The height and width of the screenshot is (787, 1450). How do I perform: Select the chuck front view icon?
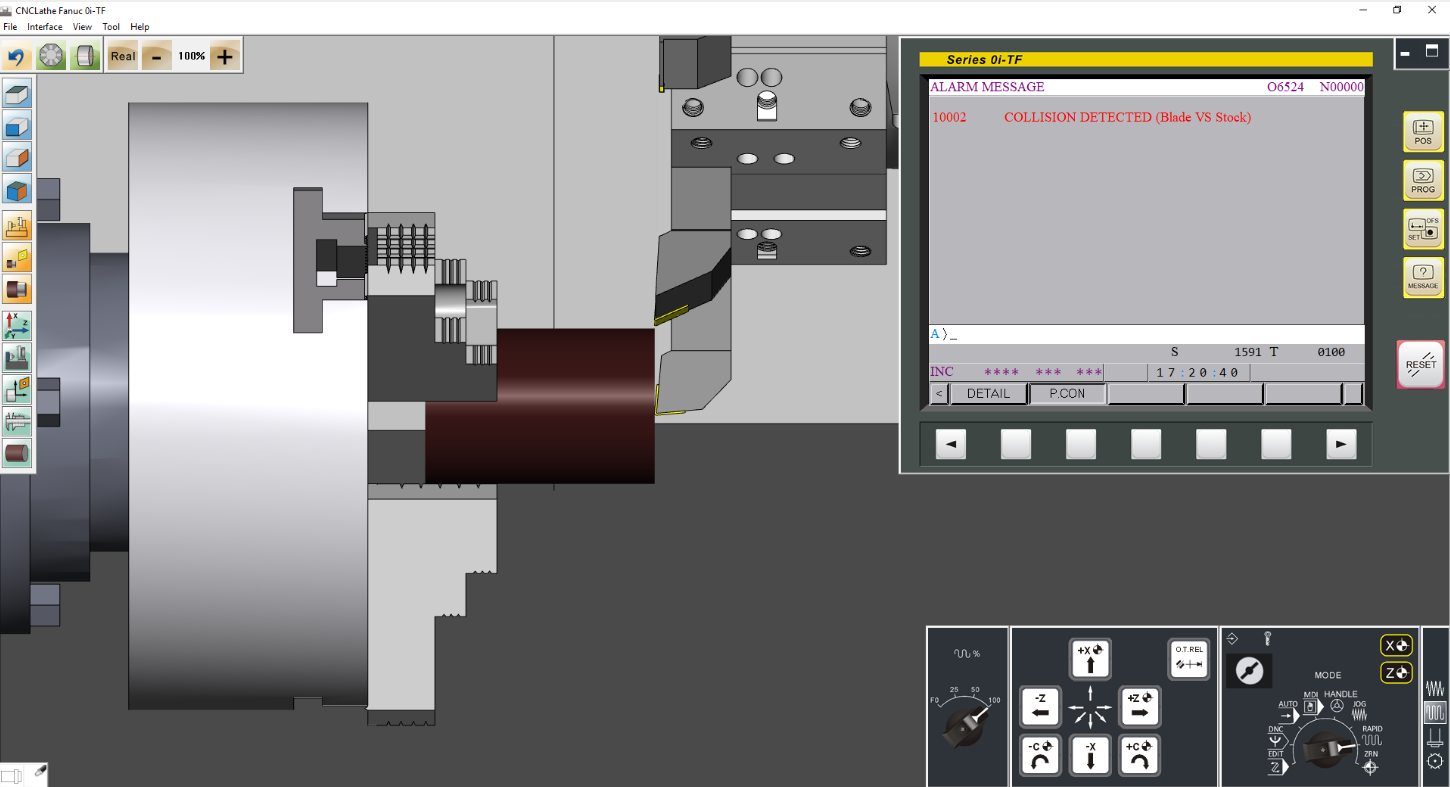click(x=51, y=56)
